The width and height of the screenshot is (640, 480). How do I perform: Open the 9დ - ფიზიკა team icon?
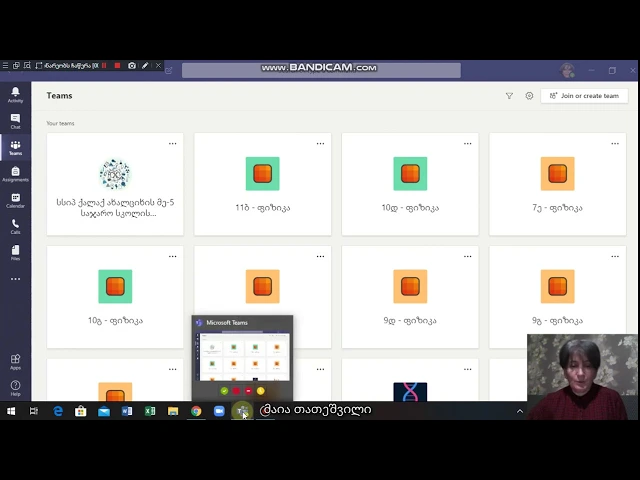coord(410,287)
